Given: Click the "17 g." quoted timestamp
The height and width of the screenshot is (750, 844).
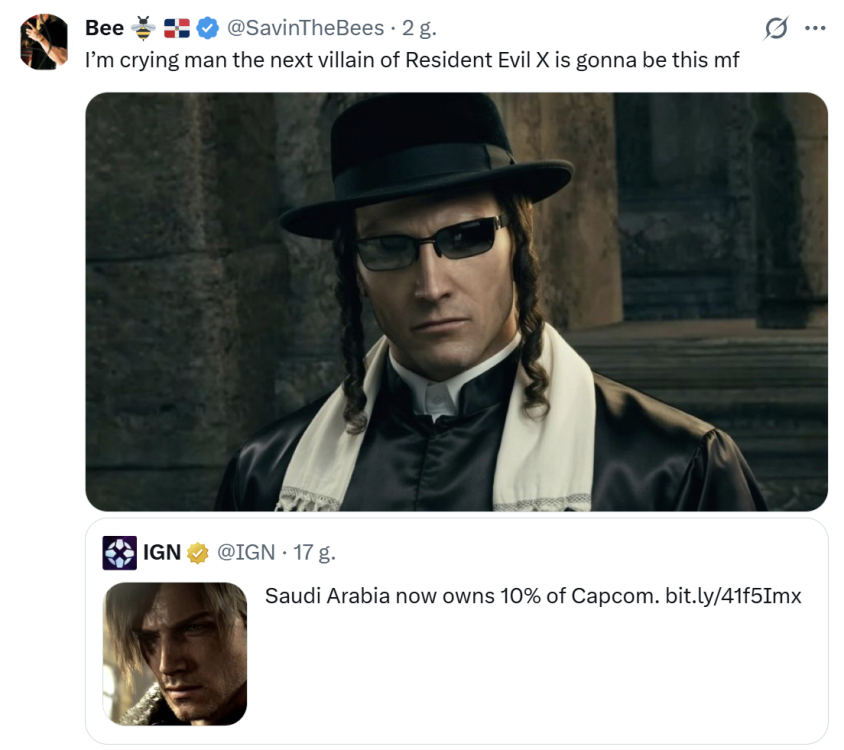Looking at the screenshot, I should coord(313,552).
